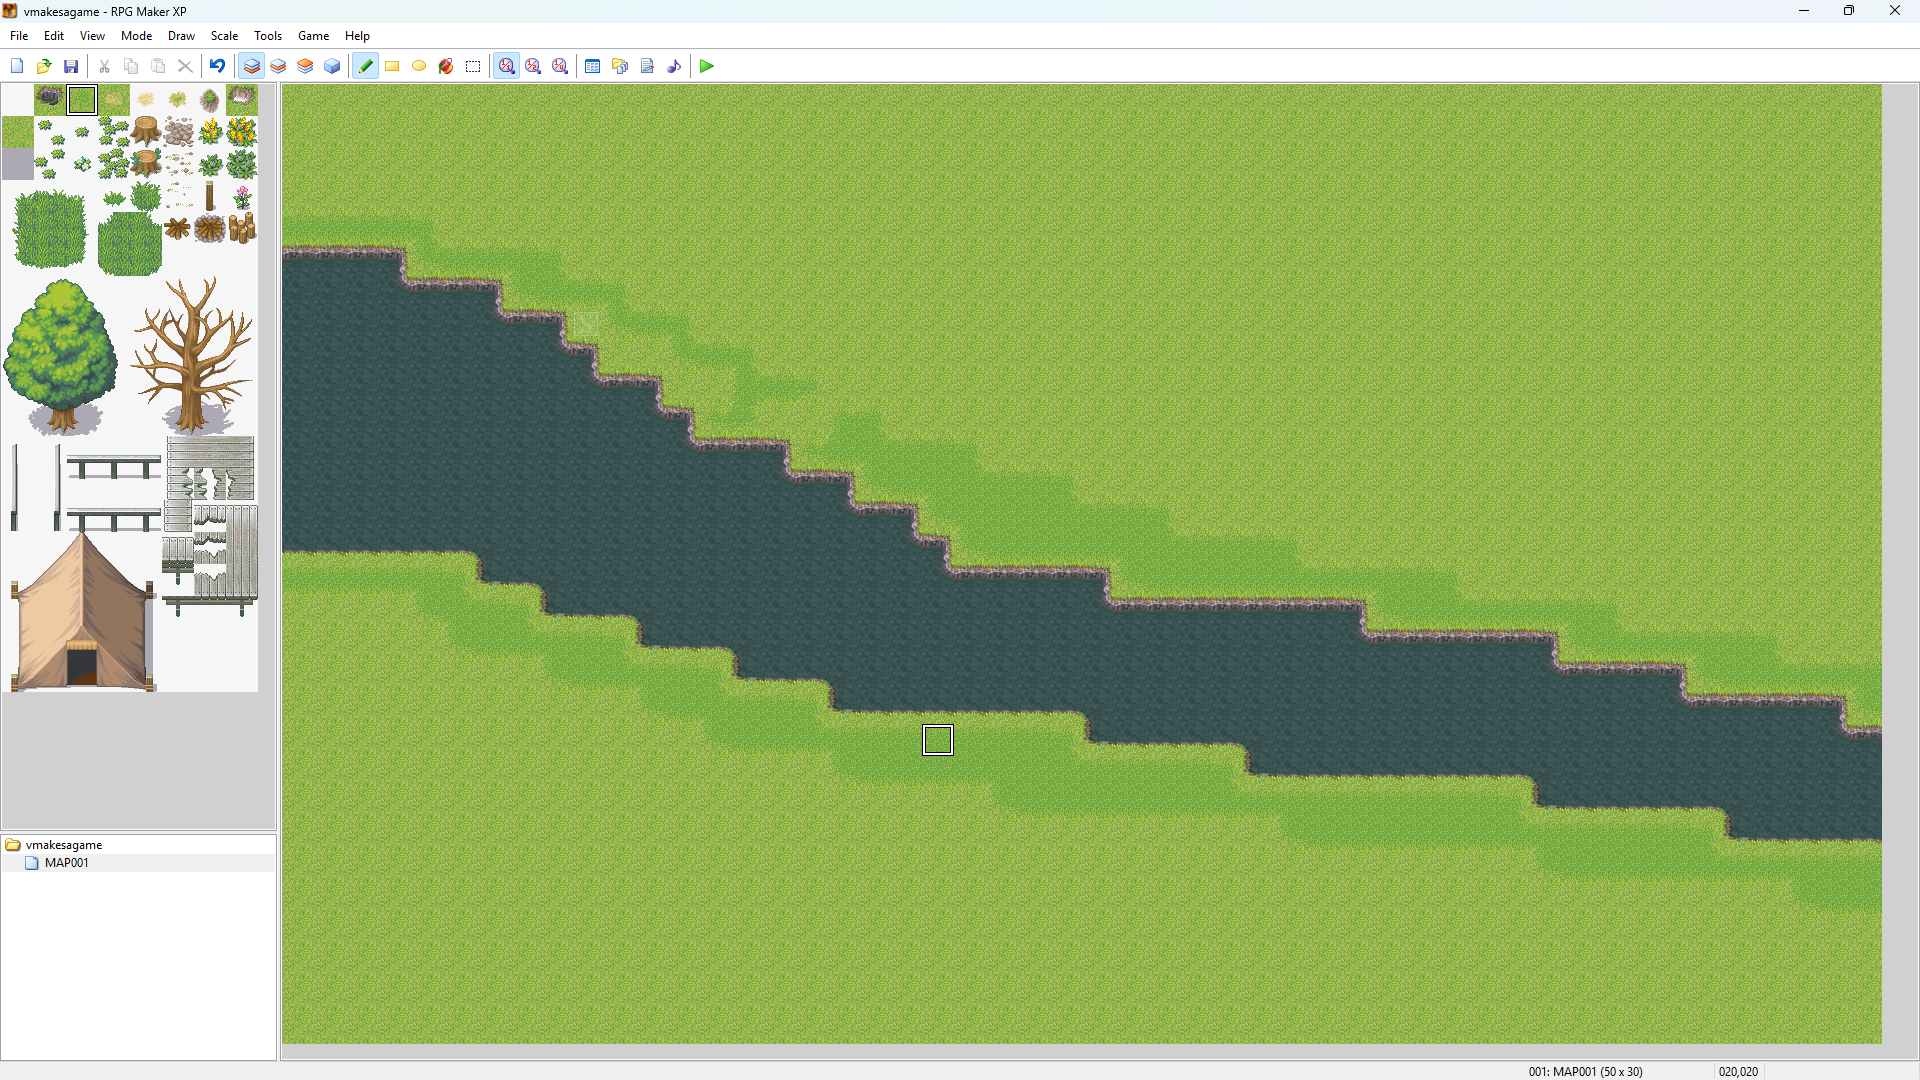This screenshot has width=1920, height=1080.
Task: Pick the pink flower tile in palette
Action: pos(242,196)
